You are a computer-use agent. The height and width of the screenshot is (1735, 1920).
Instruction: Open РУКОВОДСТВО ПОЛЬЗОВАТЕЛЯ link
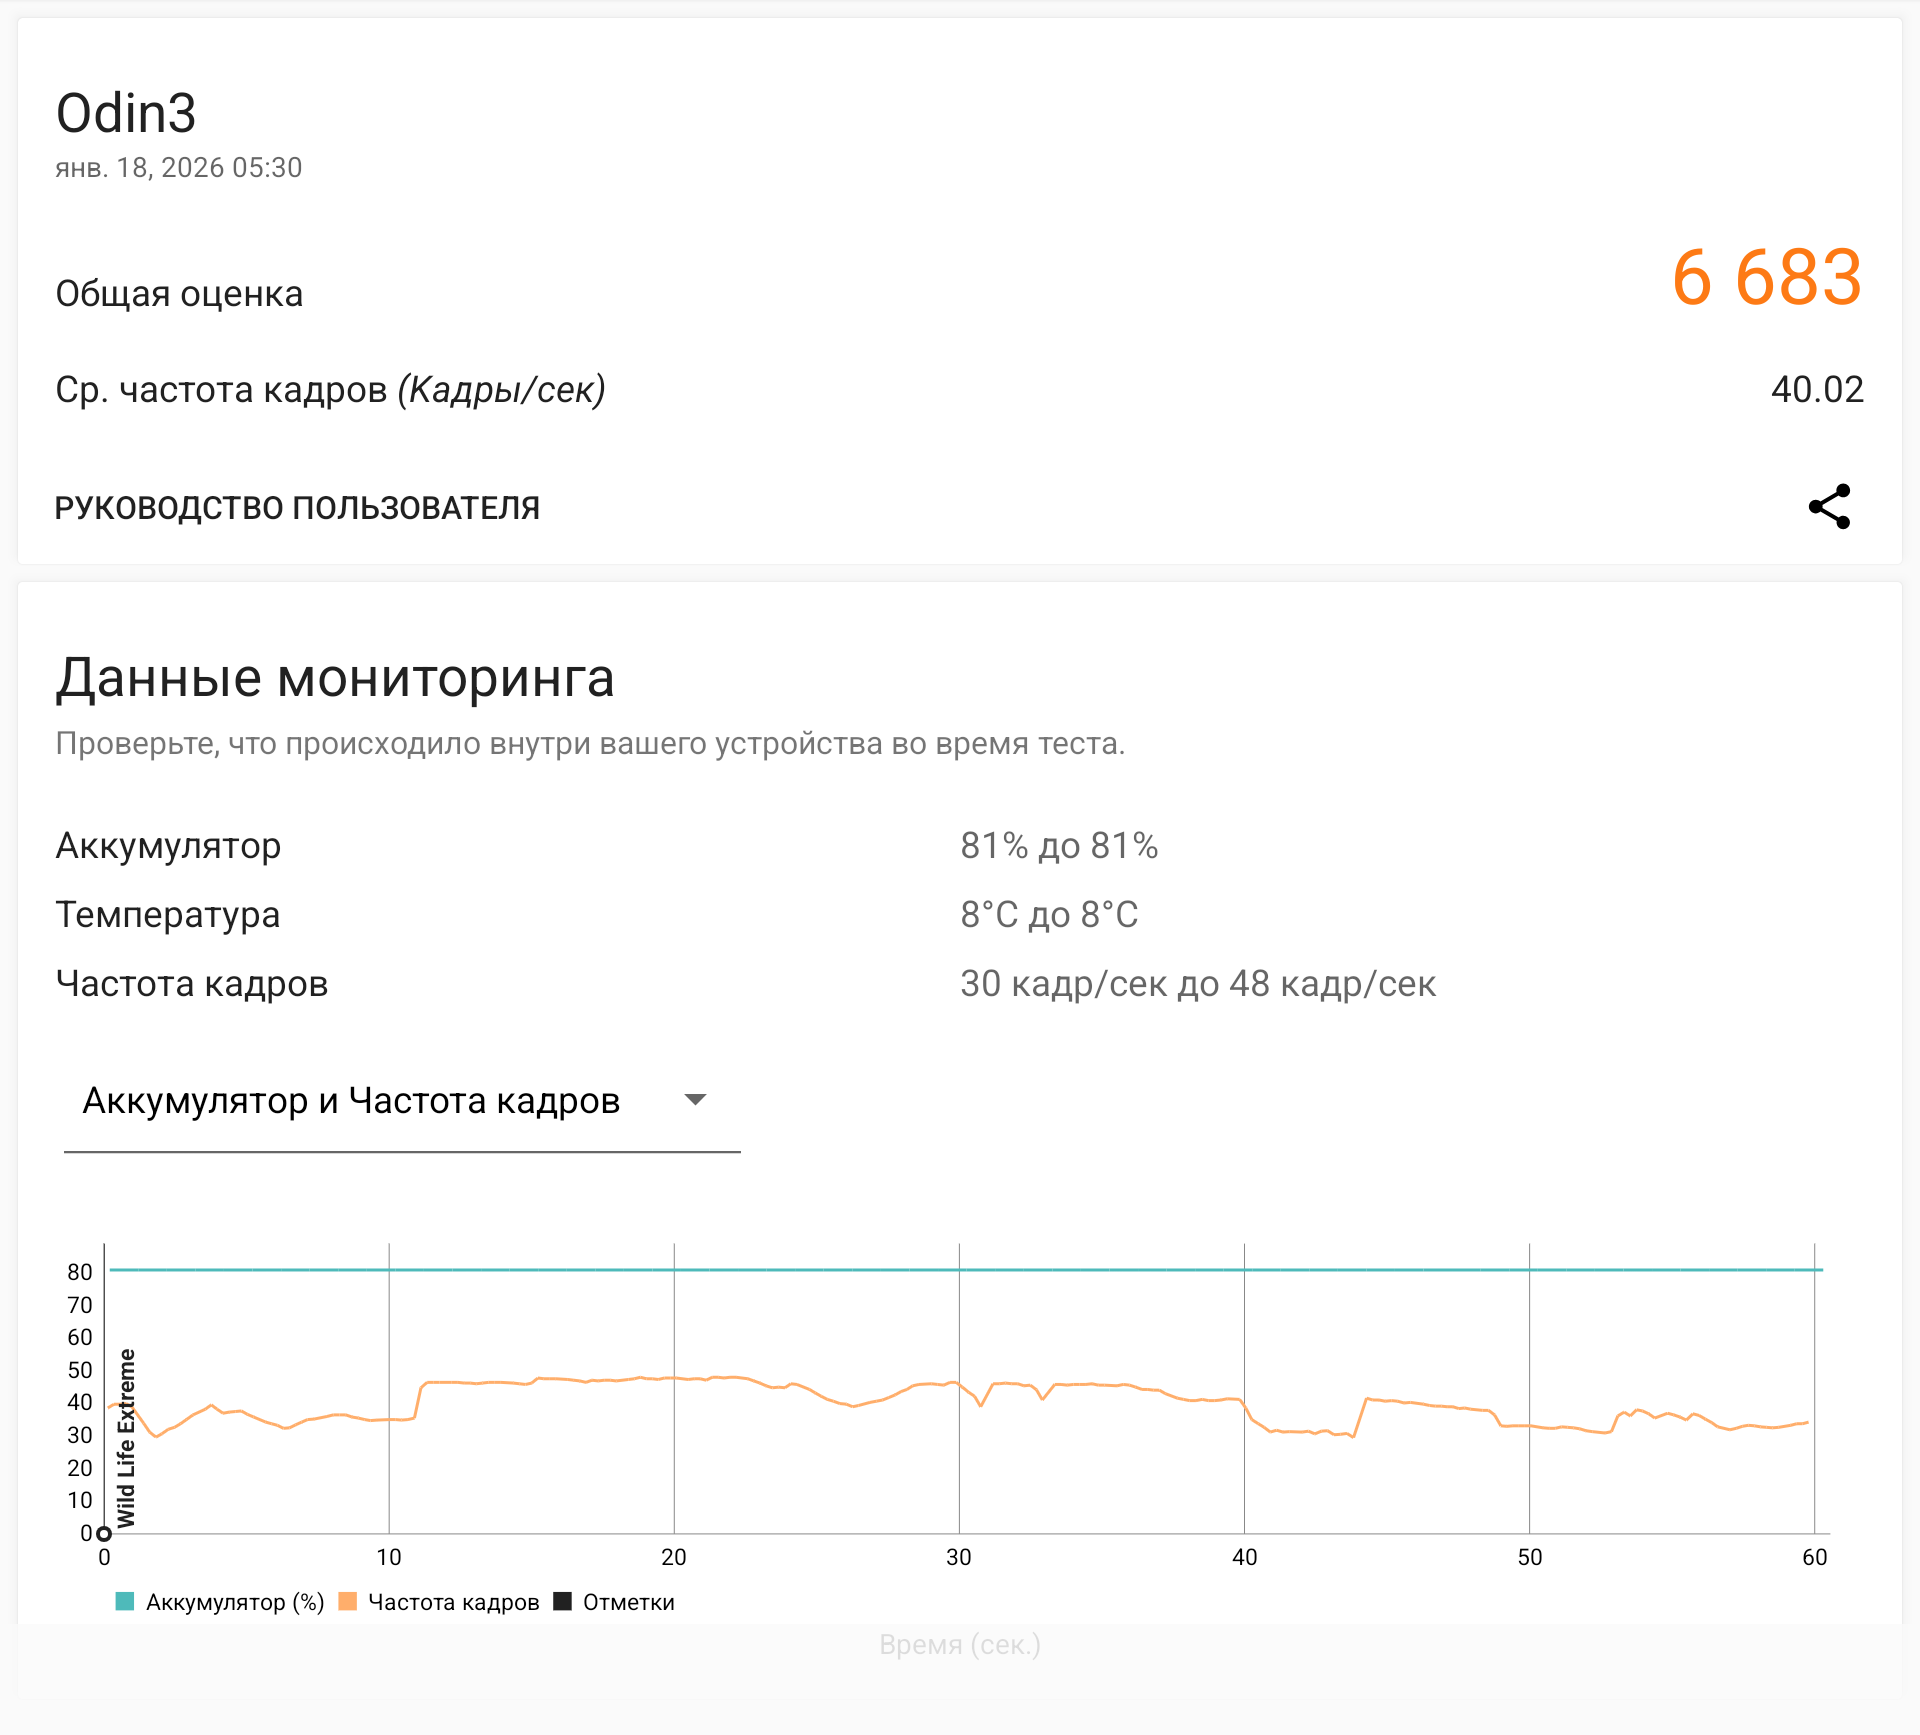click(x=297, y=508)
